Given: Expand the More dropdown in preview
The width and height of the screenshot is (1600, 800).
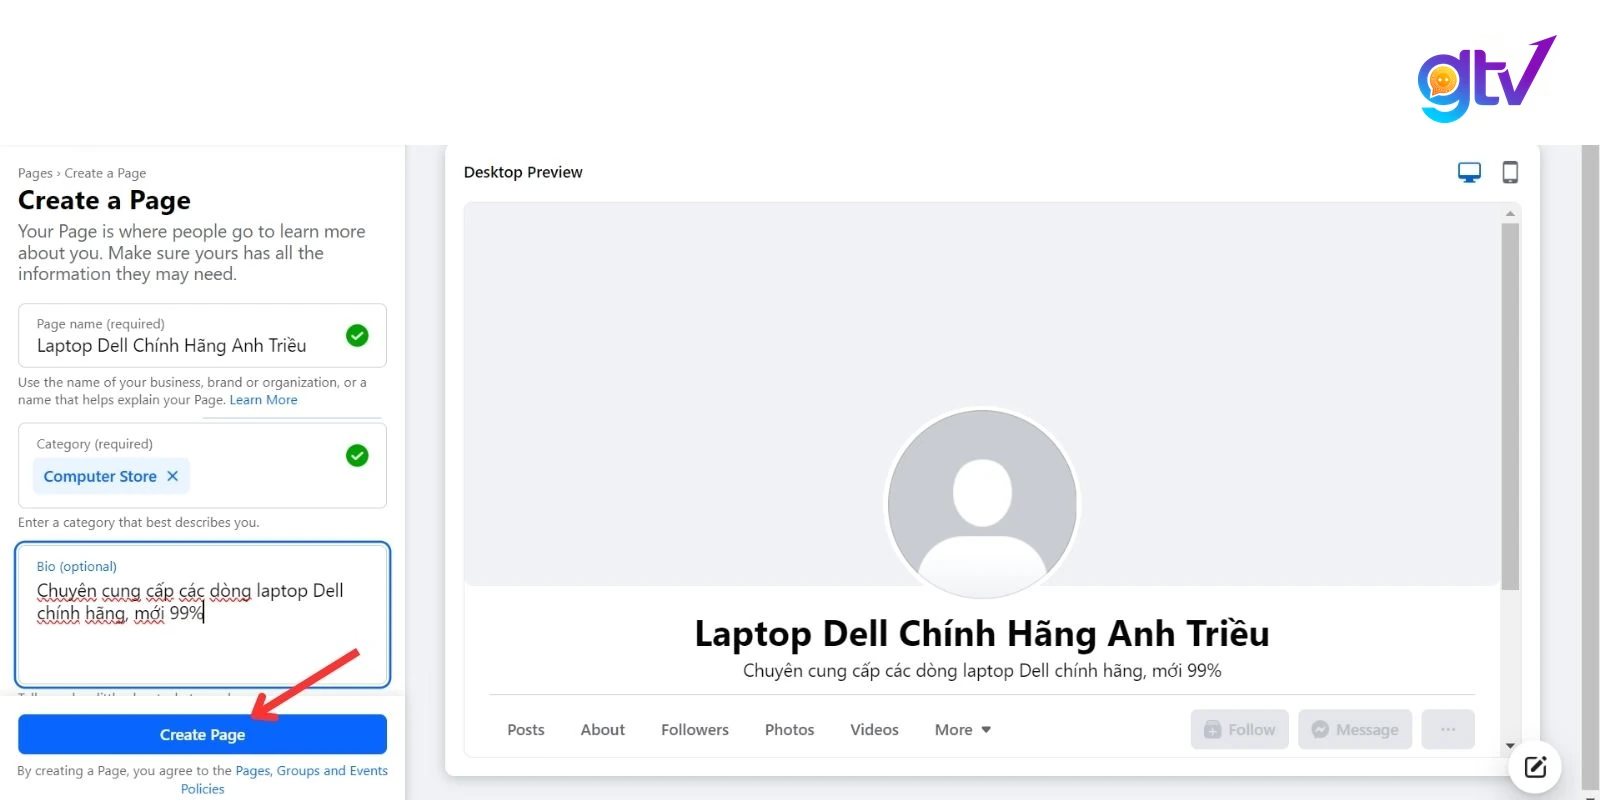Looking at the screenshot, I should [x=963, y=730].
